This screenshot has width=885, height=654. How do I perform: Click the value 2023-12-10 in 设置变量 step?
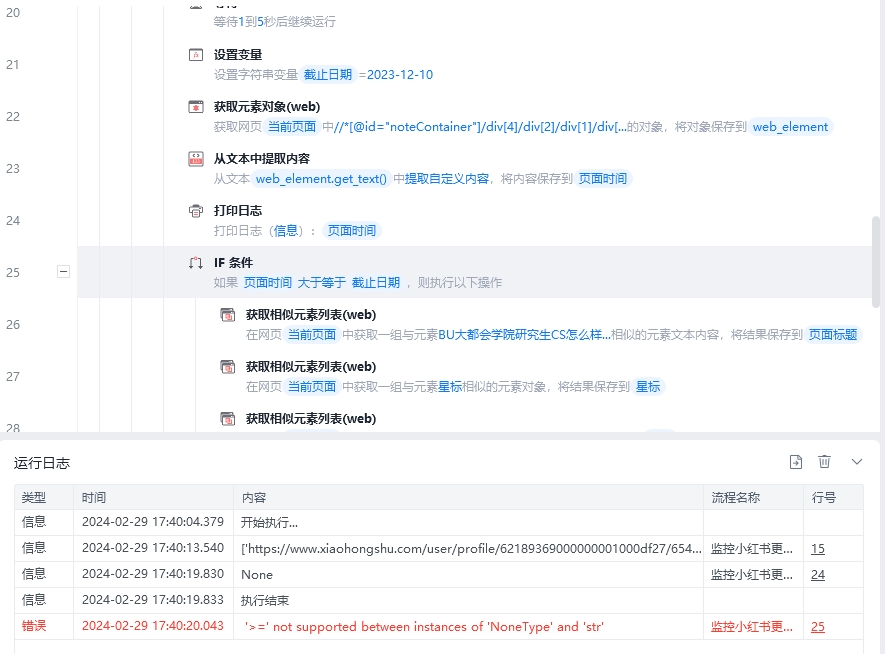(x=400, y=74)
